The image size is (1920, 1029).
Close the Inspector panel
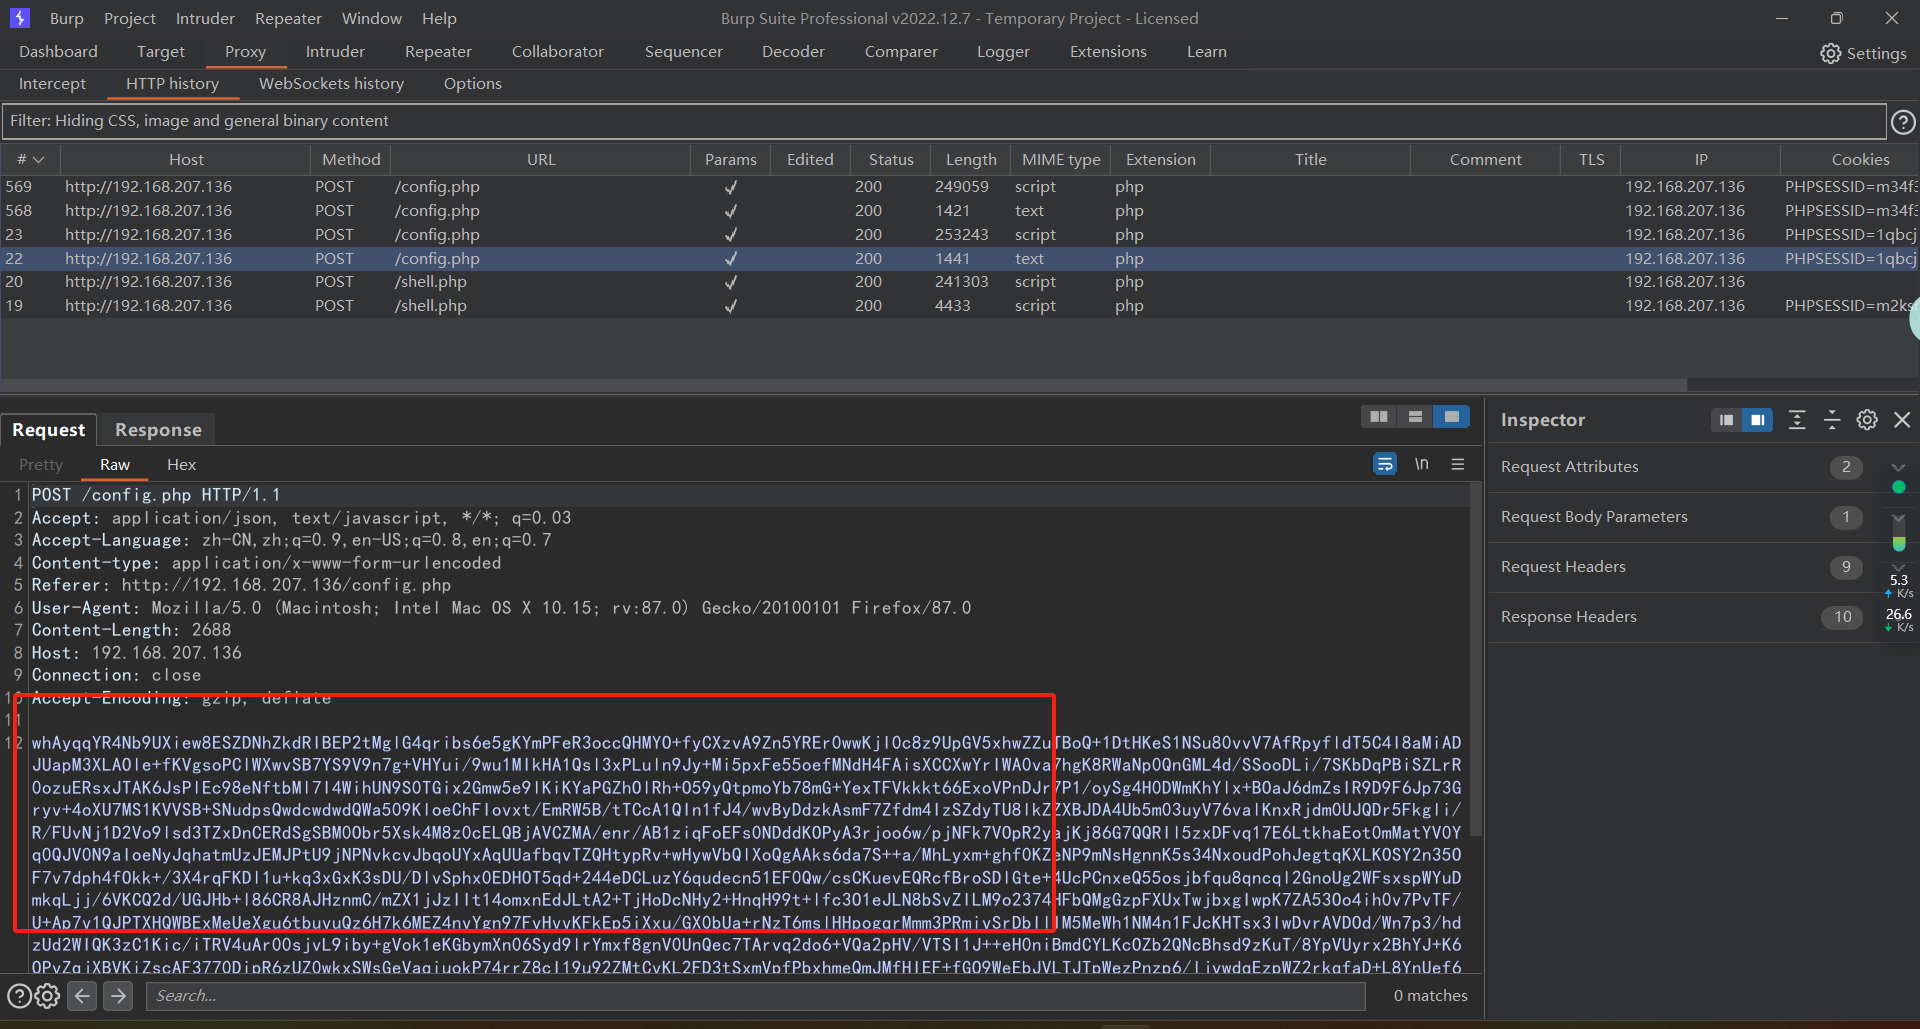point(1902,420)
